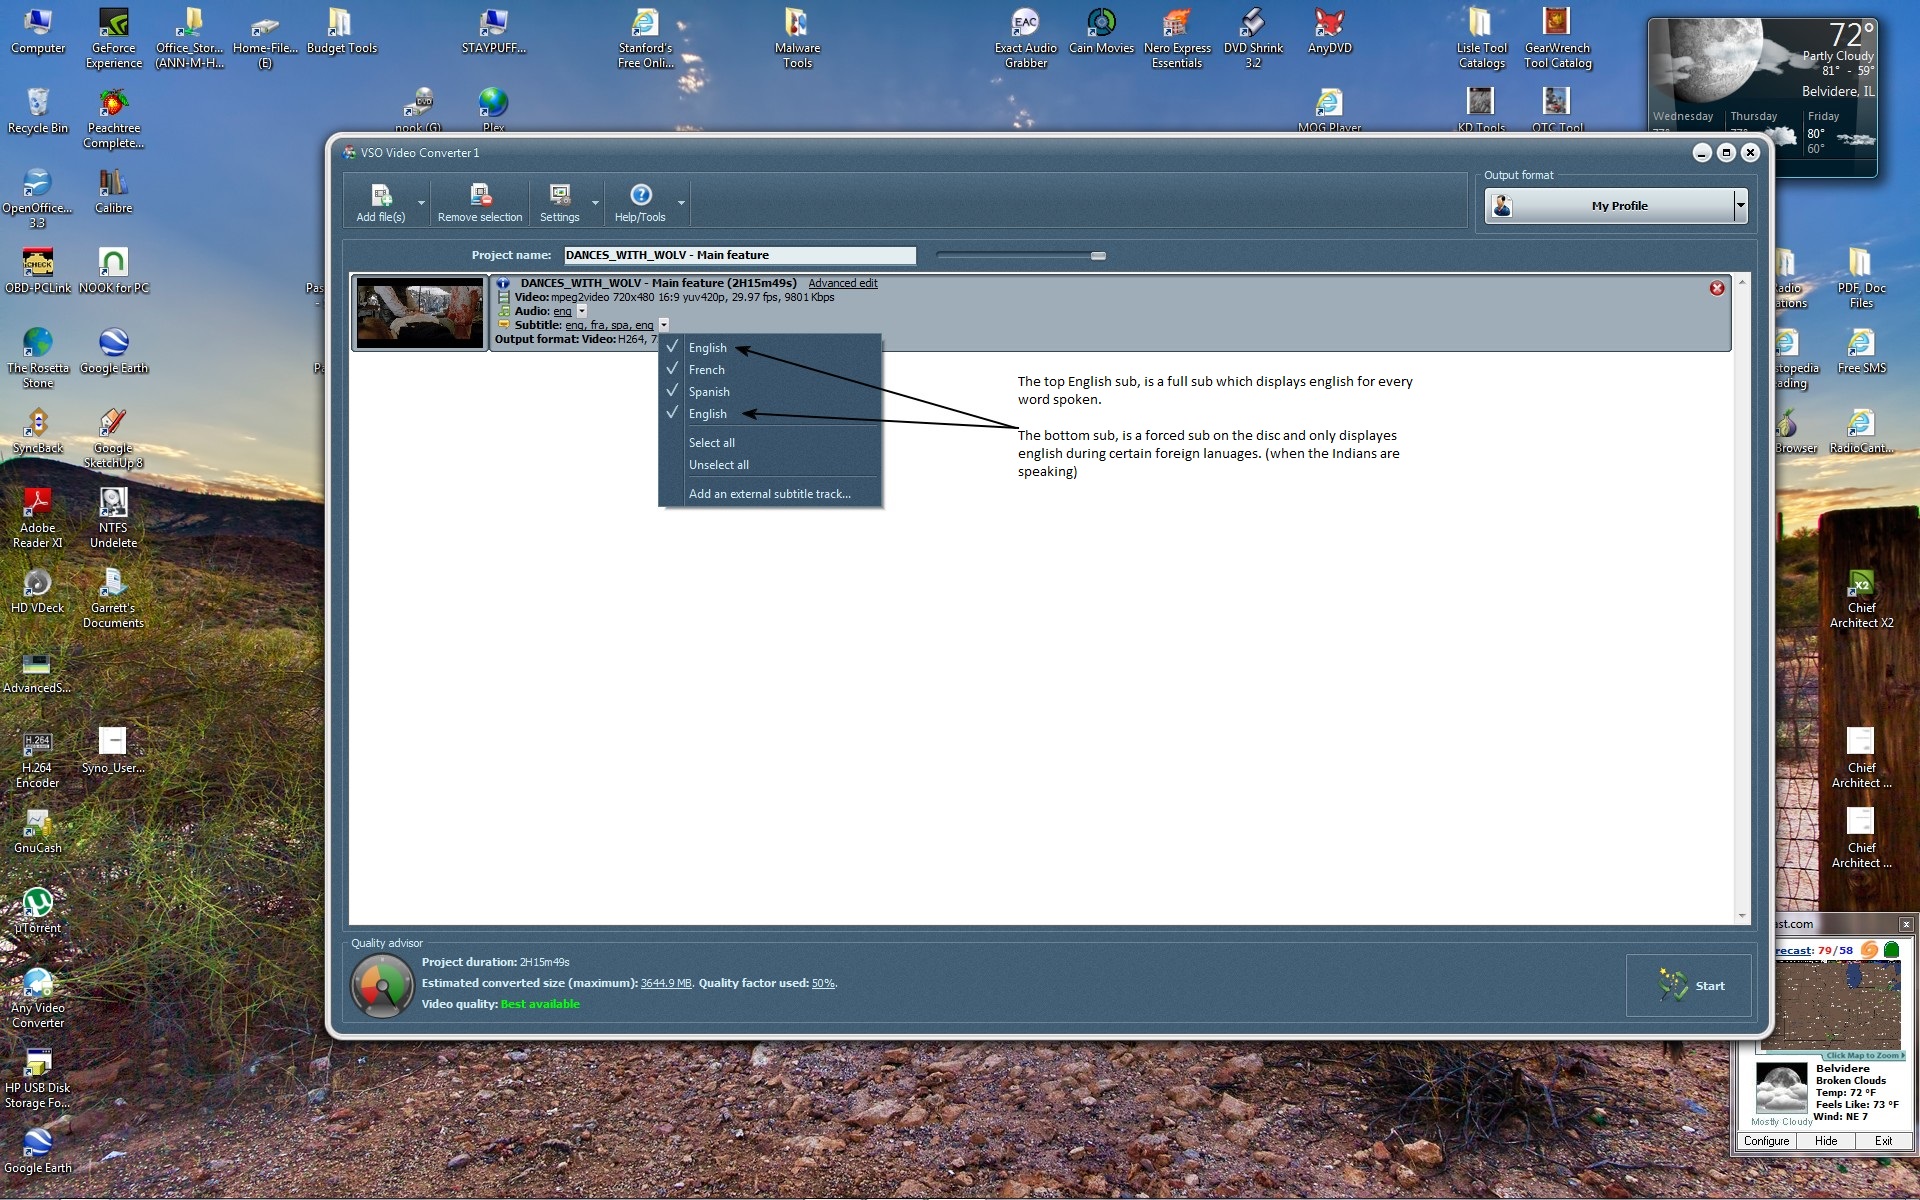1920x1200 pixels.
Task: Click the blue info icon beside DANCES_WITH_WOLV
Action: pyautogui.click(x=503, y=283)
